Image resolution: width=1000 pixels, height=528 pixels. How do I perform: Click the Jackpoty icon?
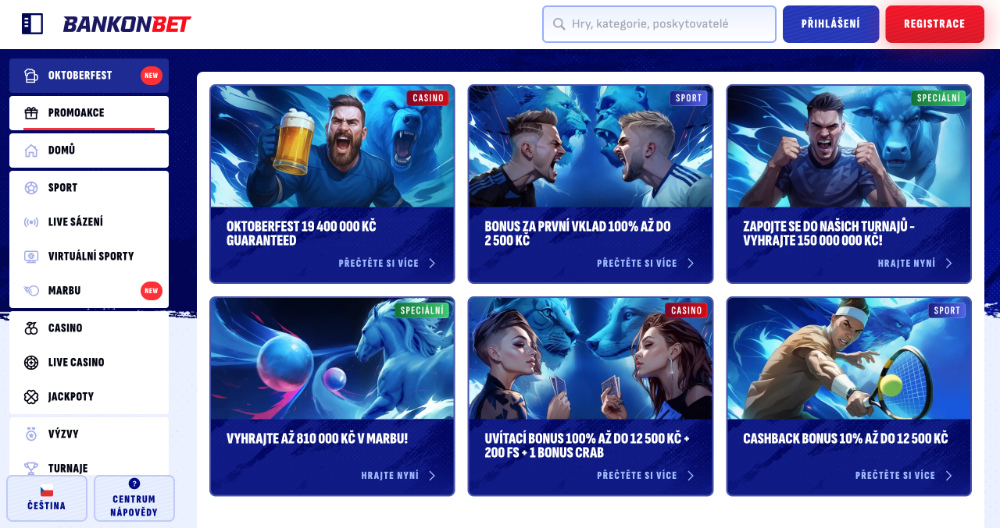(x=31, y=397)
